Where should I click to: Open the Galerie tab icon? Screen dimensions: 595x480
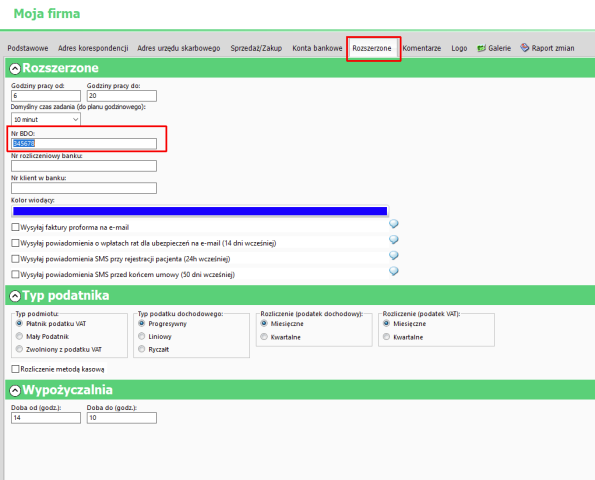[481, 48]
